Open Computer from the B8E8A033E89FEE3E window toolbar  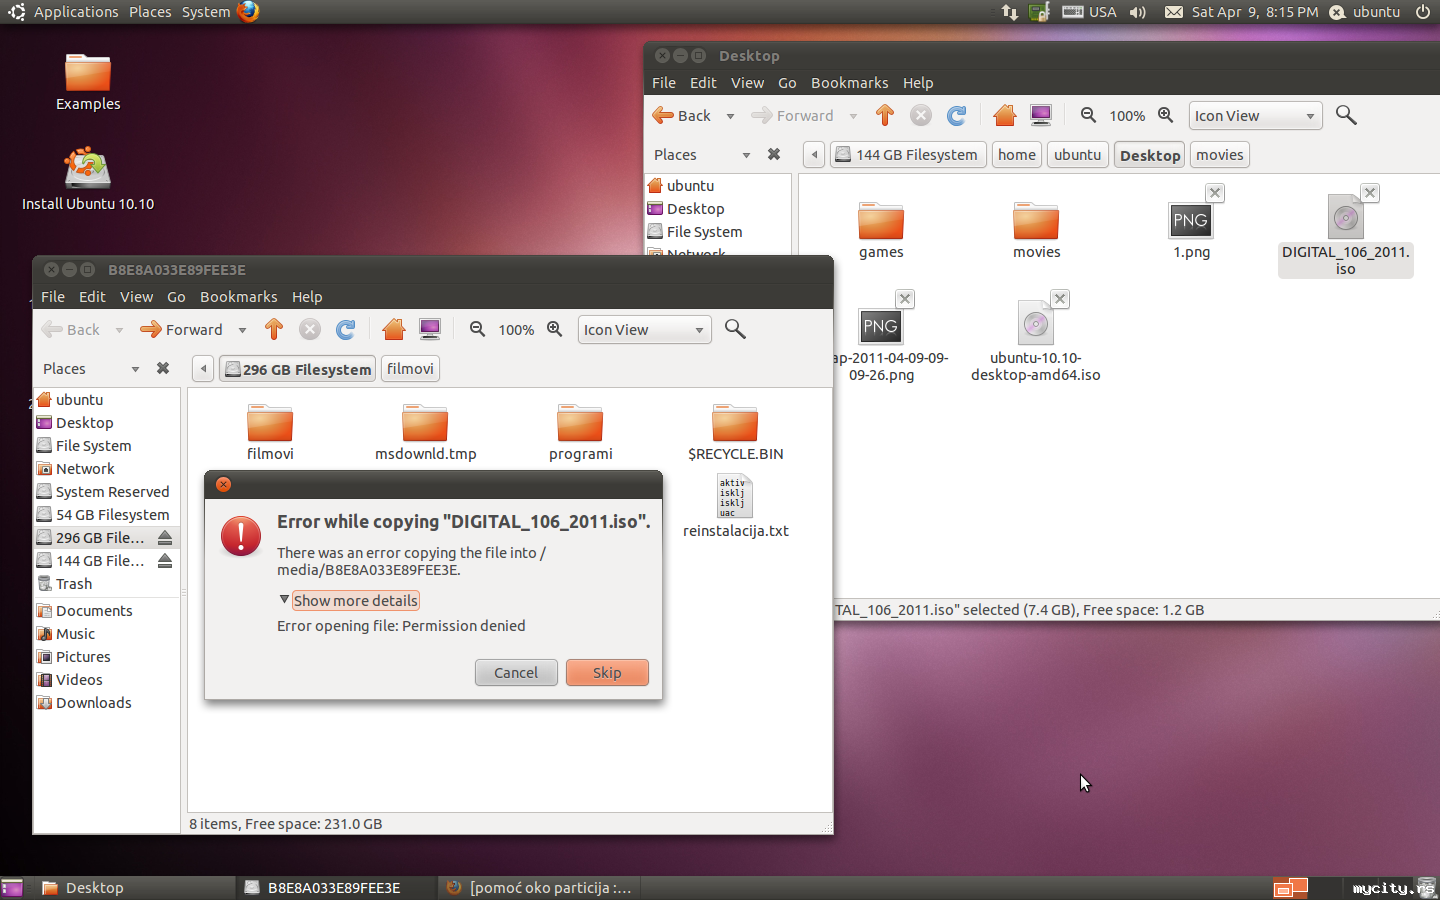430,329
